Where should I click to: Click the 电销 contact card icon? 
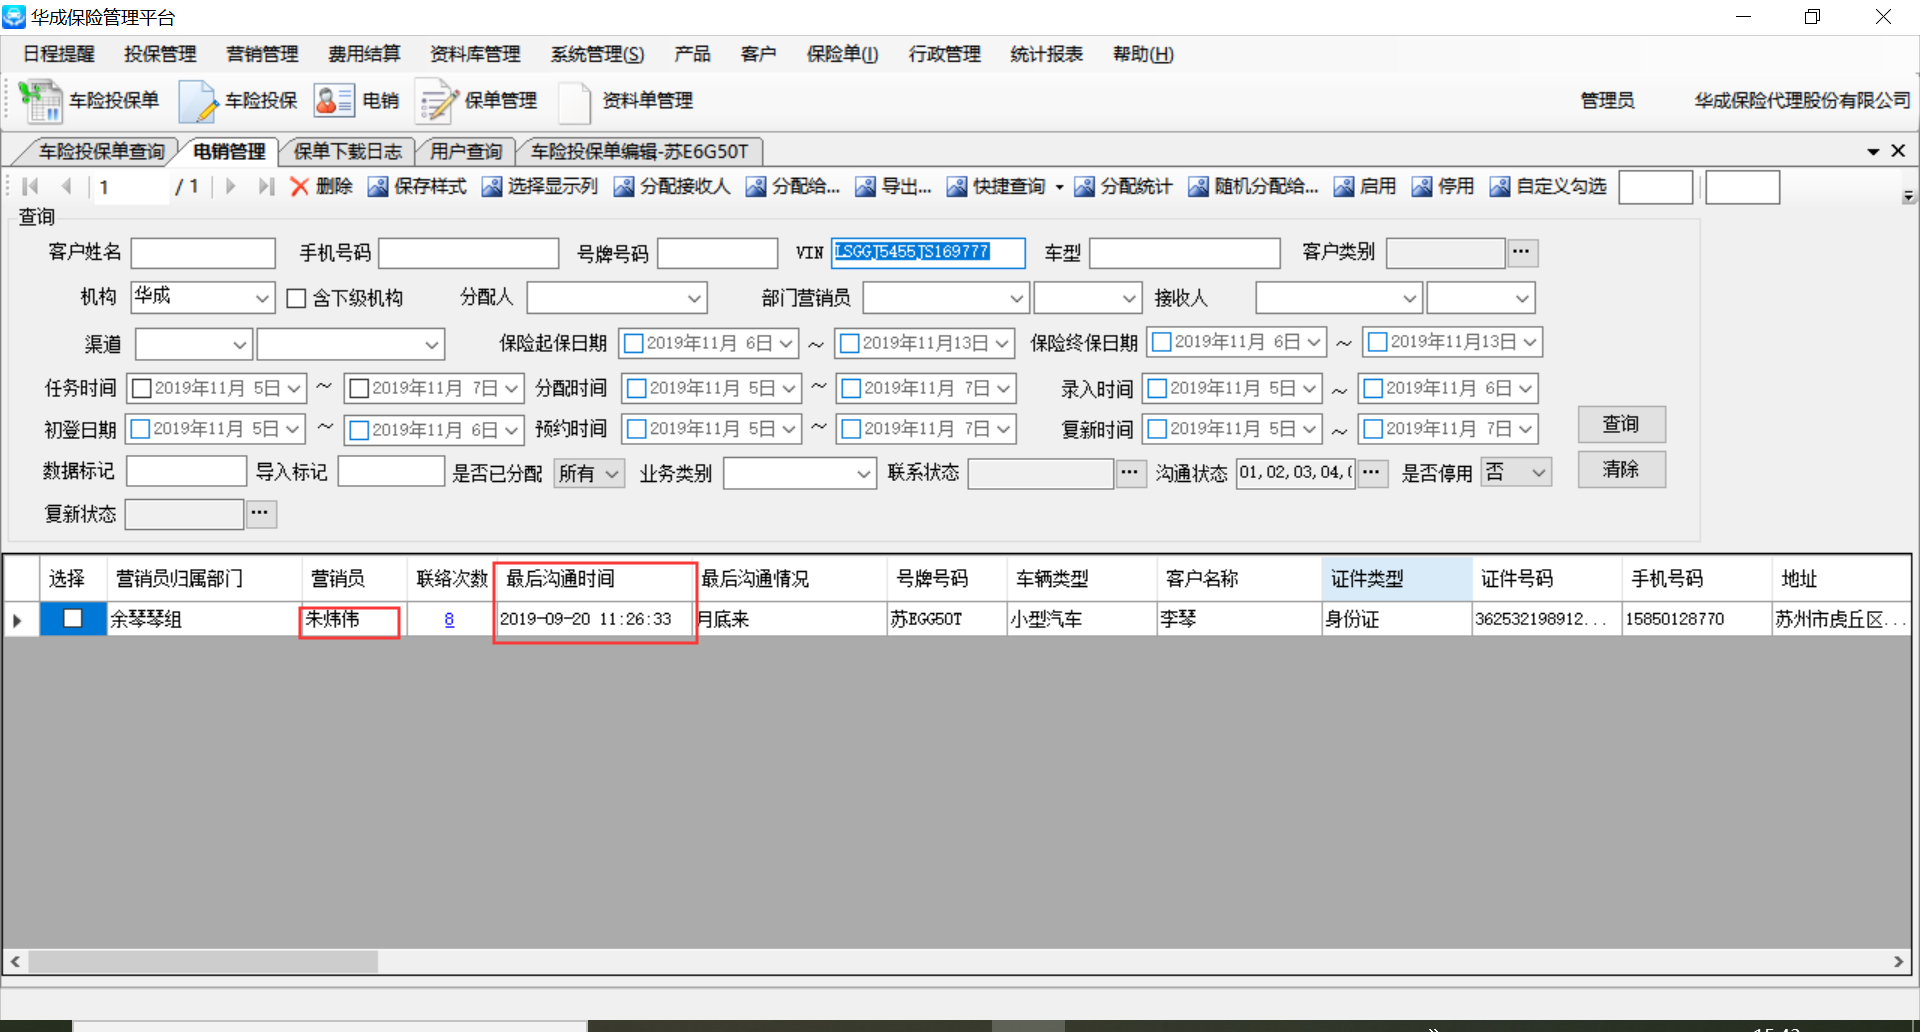tap(334, 101)
